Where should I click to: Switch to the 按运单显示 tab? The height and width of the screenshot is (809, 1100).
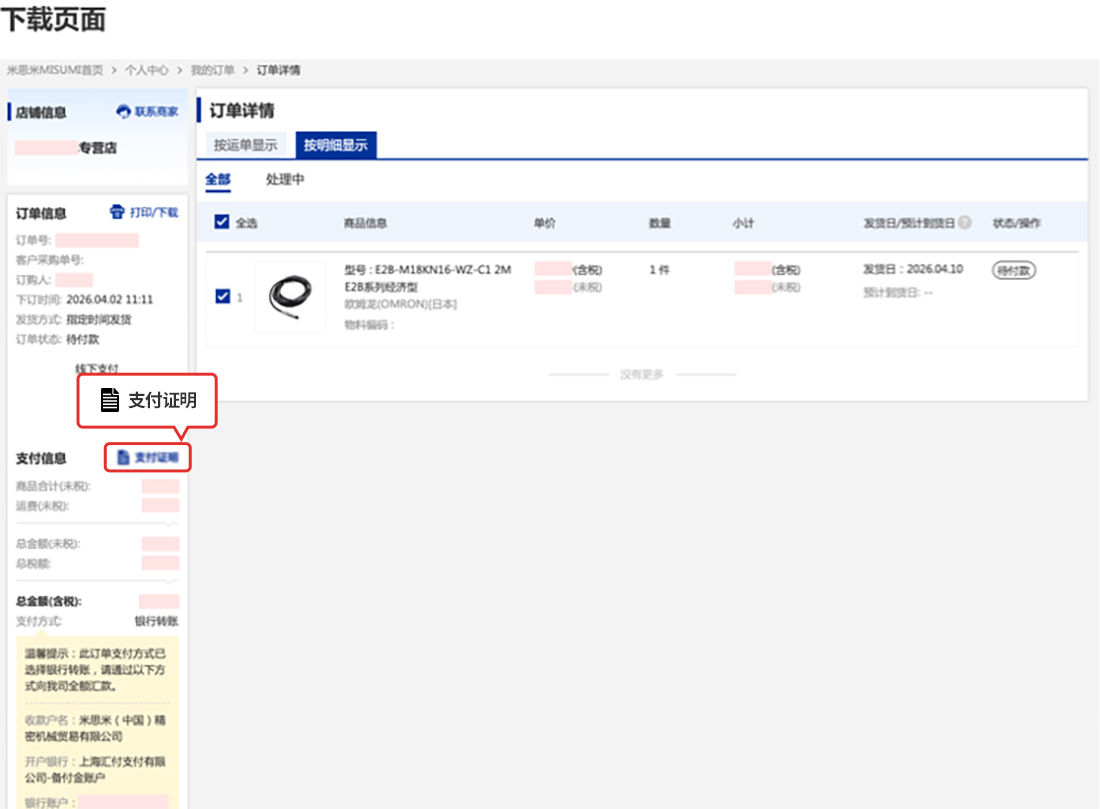[245, 145]
